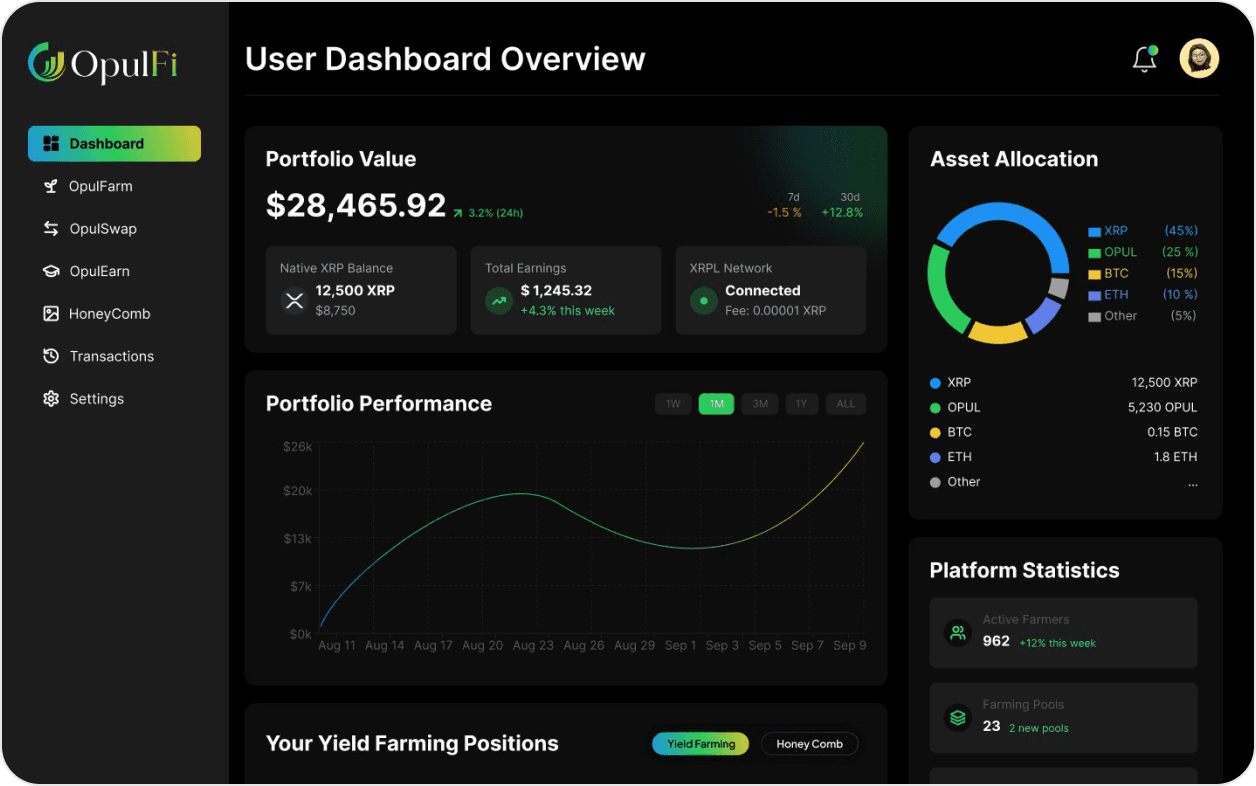
Task: Open the notifications bell icon
Action: [1144, 59]
